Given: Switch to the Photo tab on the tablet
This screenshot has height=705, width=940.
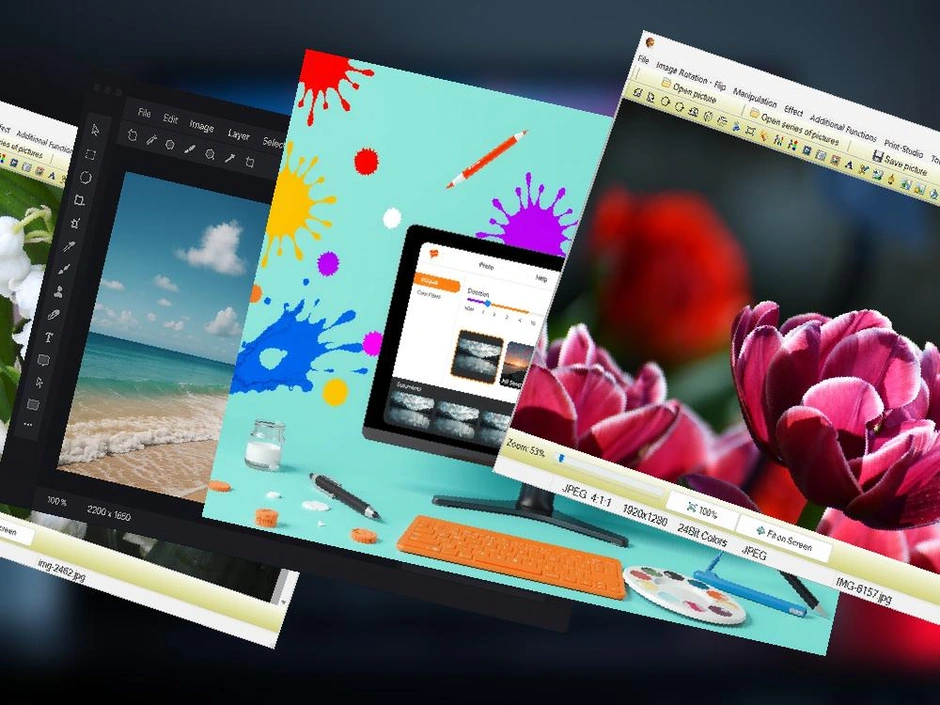Looking at the screenshot, I should [486, 265].
